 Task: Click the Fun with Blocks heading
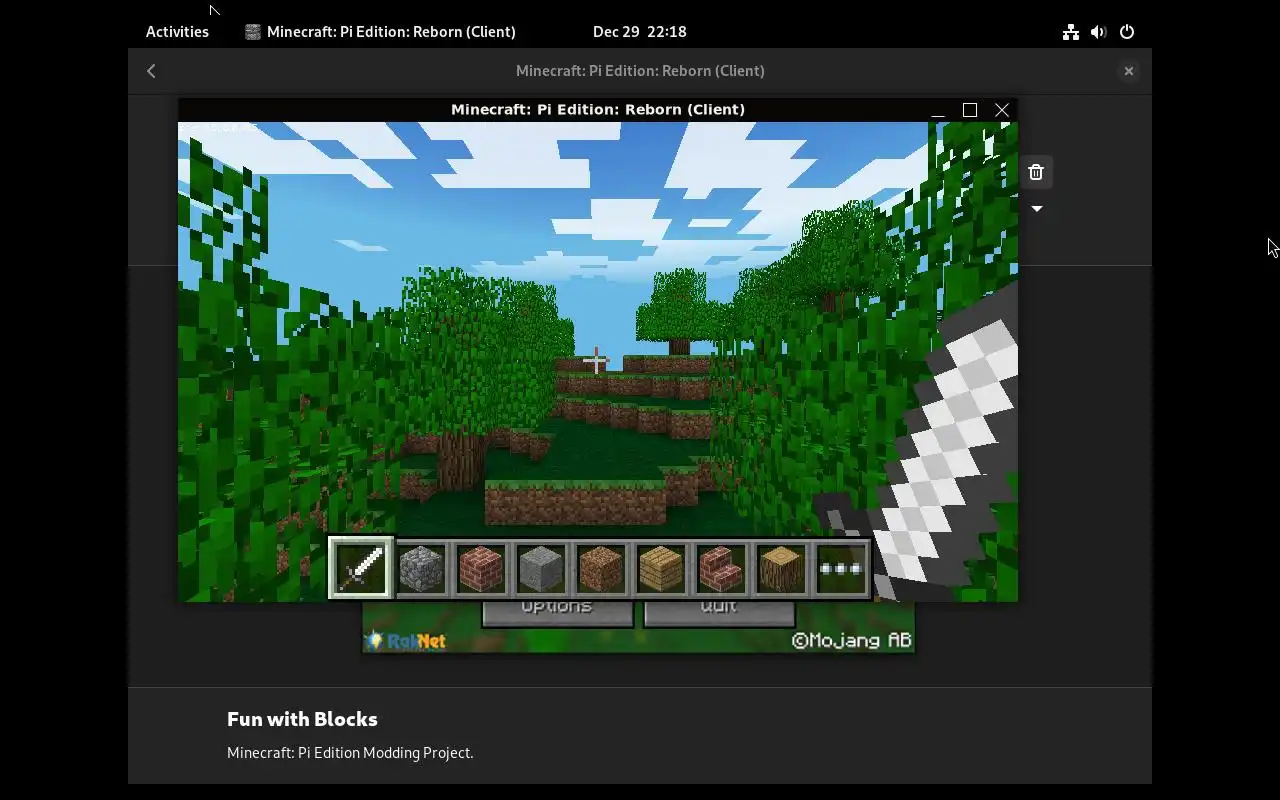tap(302, 719)
